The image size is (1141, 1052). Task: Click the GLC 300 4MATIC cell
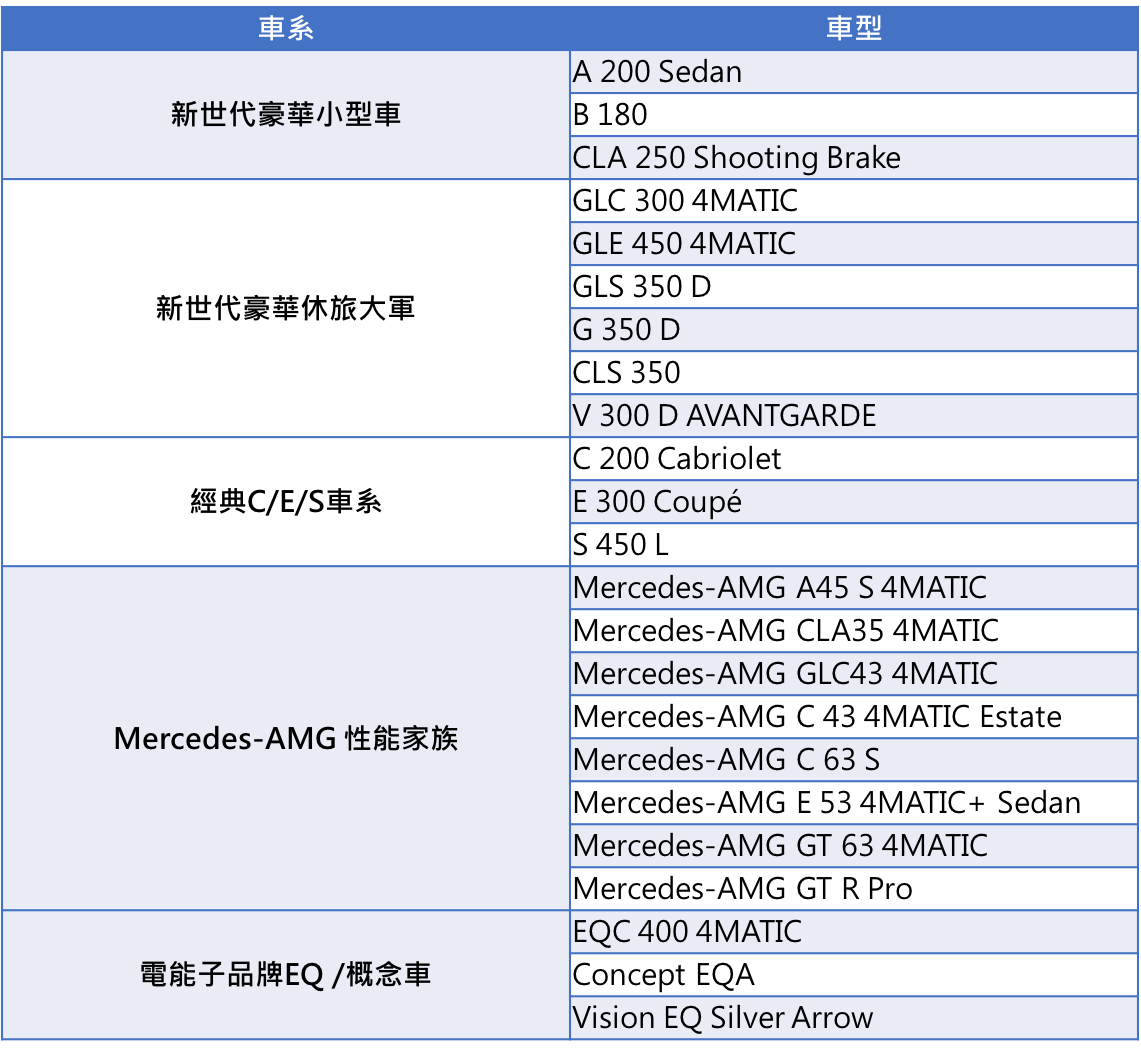click(854, 200)
